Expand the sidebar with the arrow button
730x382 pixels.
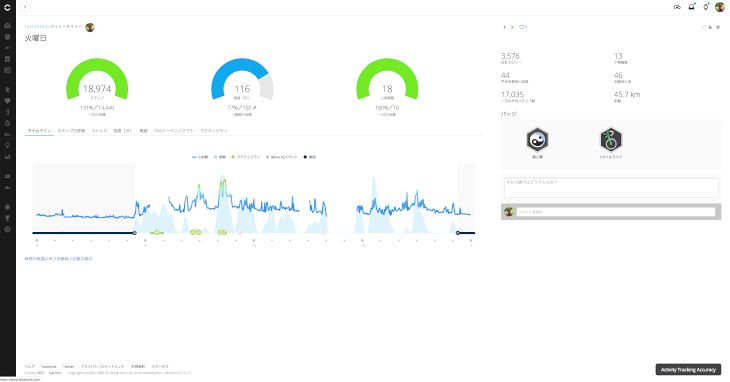pyautogui.click(x=25, y=7)
